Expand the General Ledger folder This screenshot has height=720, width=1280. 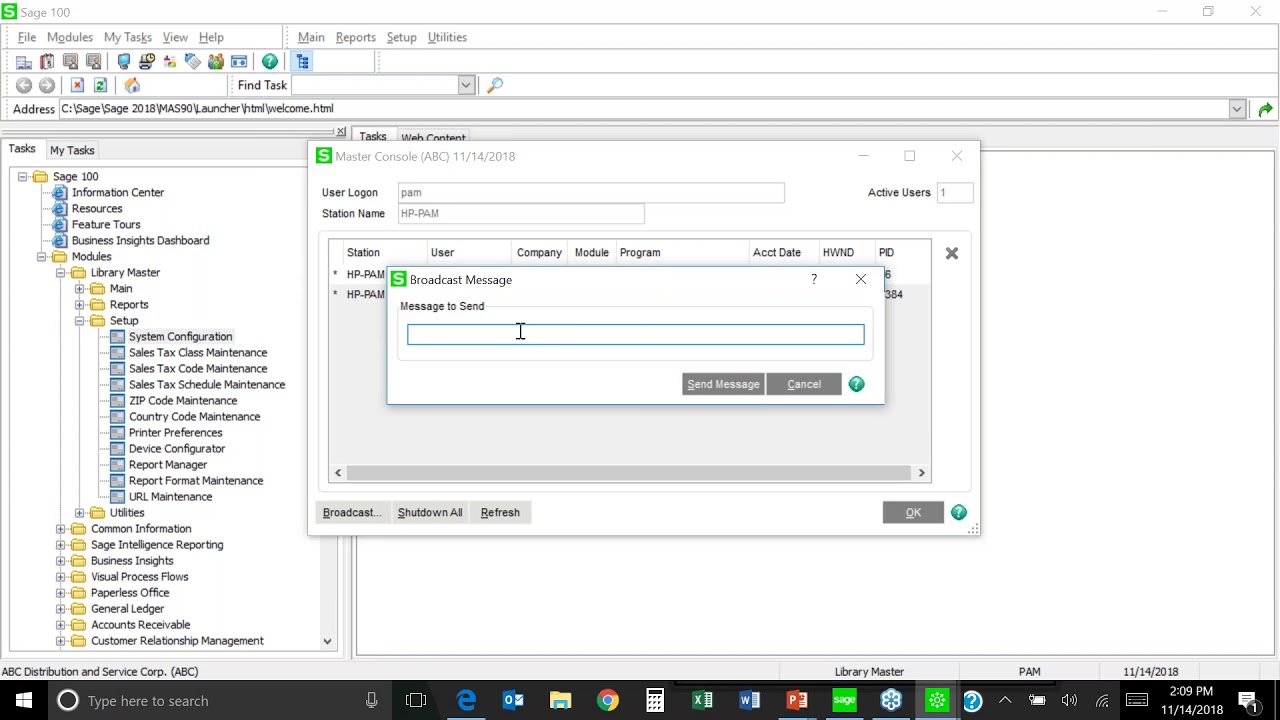pyautogui.click(x=61, y=609)
